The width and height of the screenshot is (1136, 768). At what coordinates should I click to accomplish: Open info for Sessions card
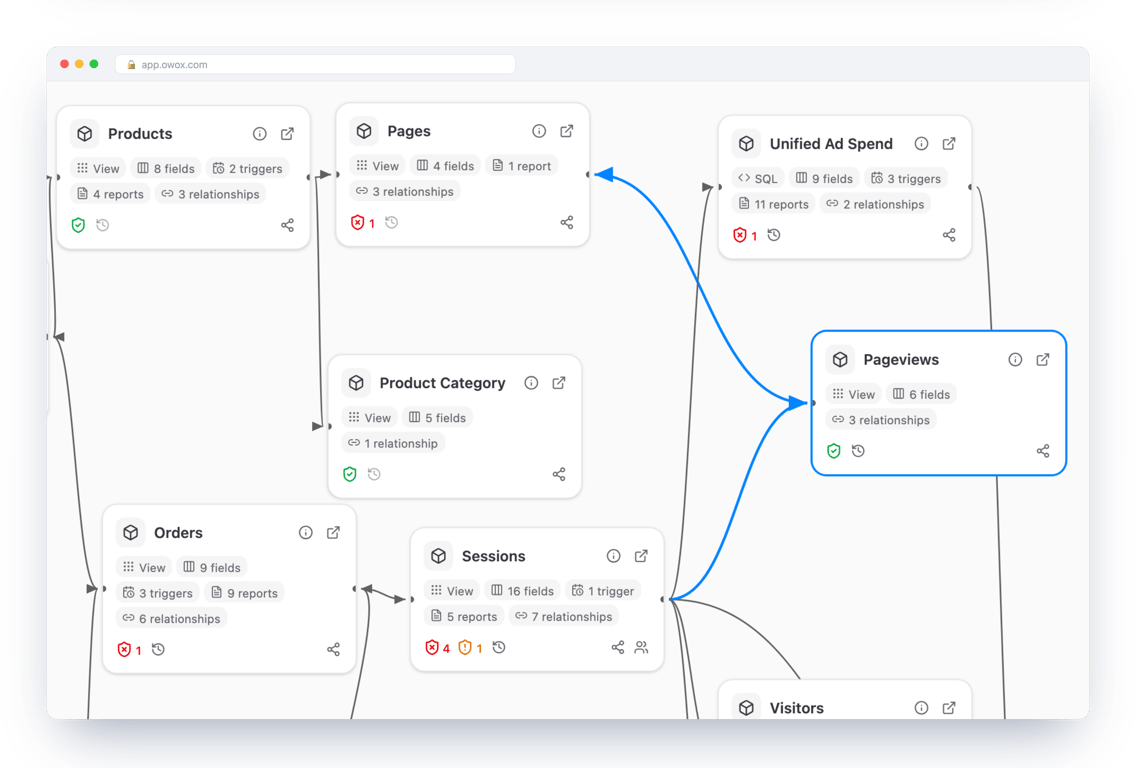click(x=614, y=556)
